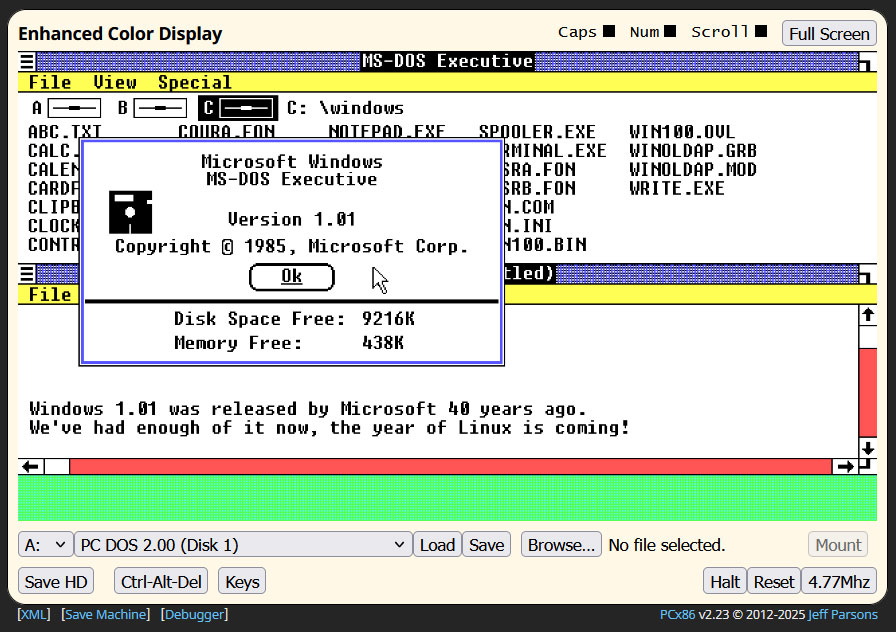This screenshot has height=632, width=896.
Task: Toggle the Num lock indicator
Action: (x=670, y=31)
